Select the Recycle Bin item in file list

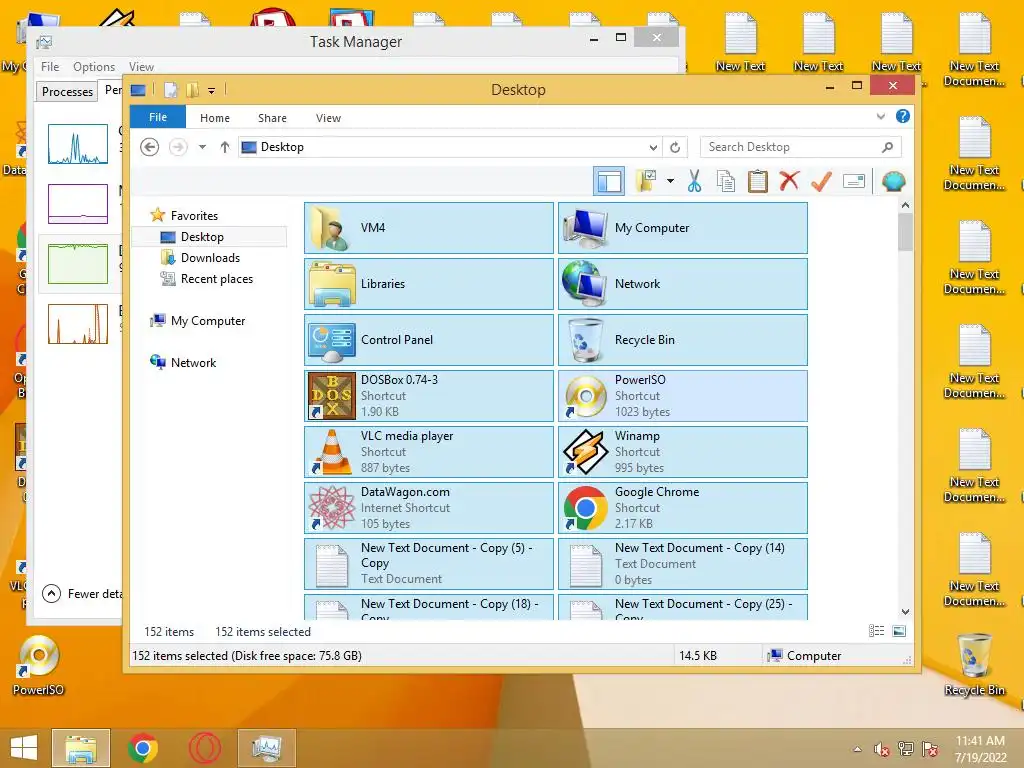[x=682, y=340]
